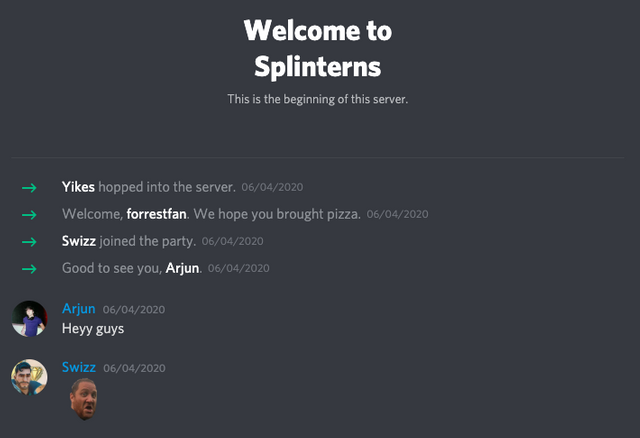Select the Yikes username in the join message

(78, 187)
